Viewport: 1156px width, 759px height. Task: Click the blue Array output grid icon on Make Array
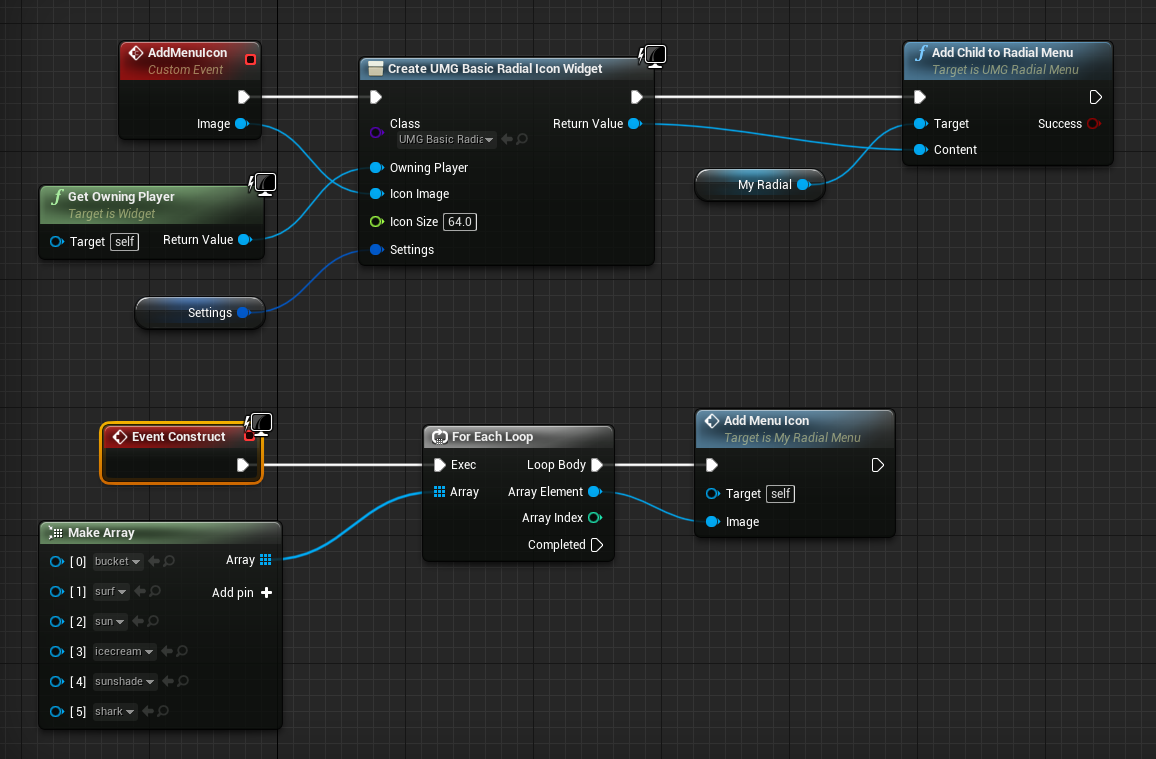click(266, 560)
